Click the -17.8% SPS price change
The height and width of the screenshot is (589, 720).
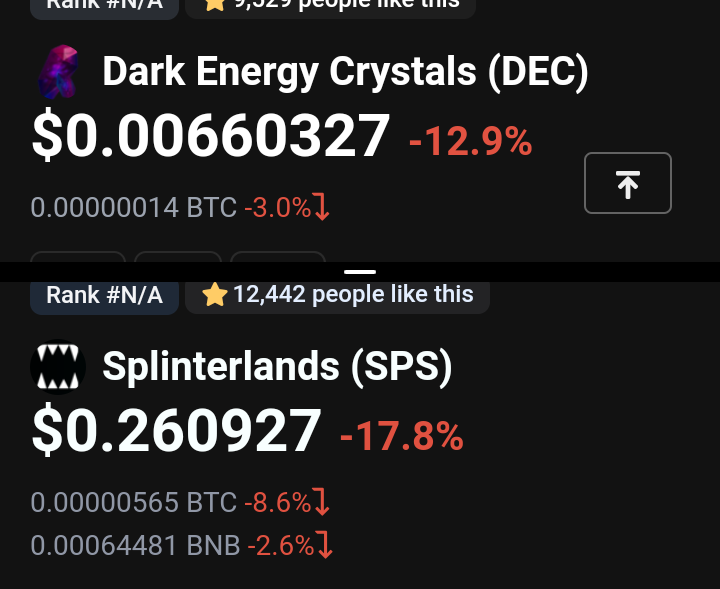[401, 437]
